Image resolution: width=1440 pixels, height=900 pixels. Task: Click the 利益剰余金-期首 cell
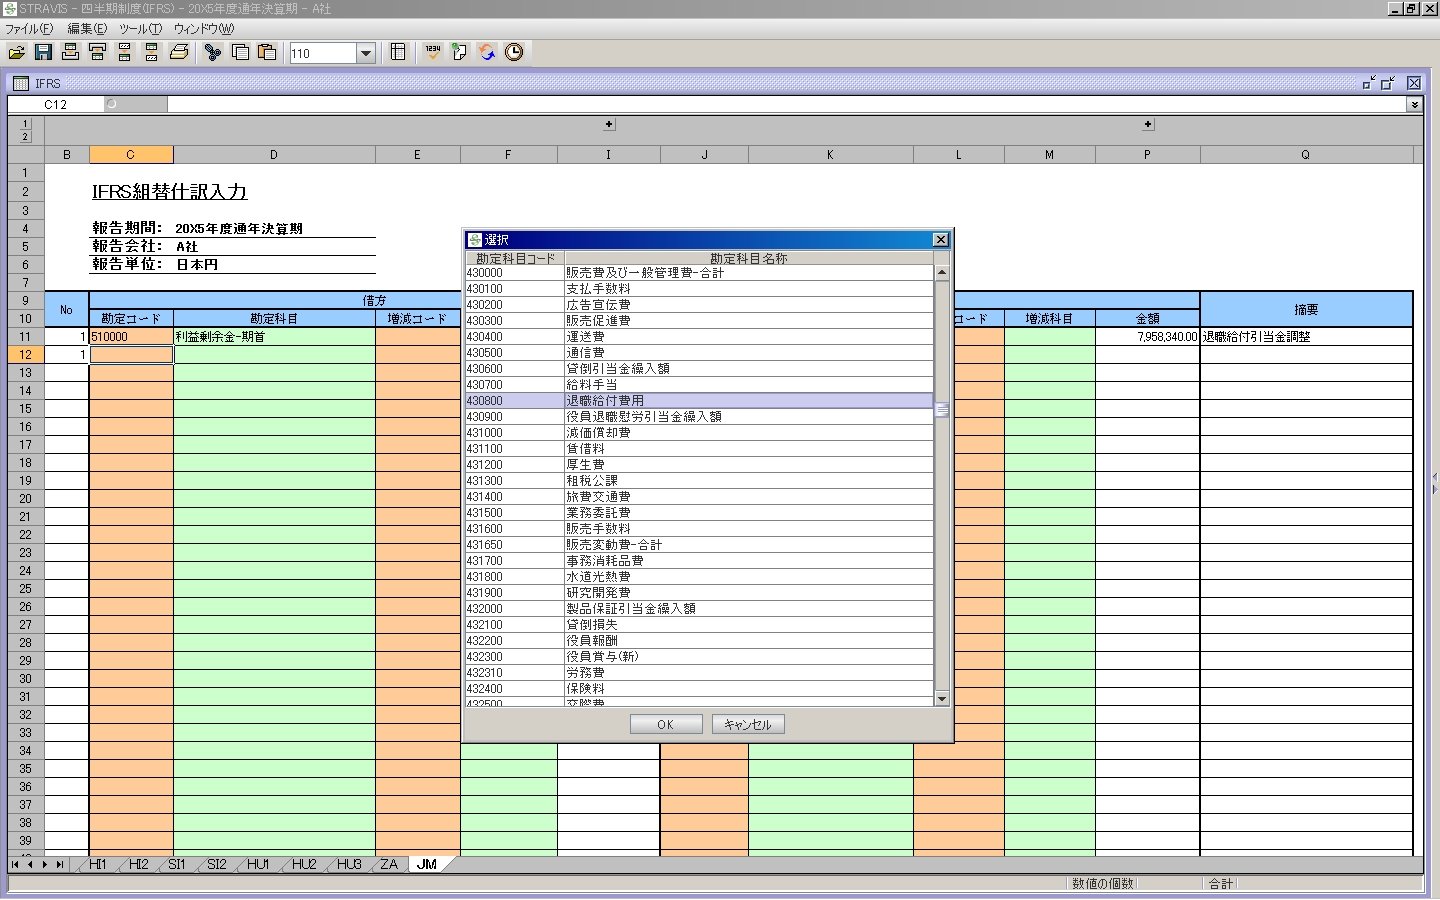274,337
